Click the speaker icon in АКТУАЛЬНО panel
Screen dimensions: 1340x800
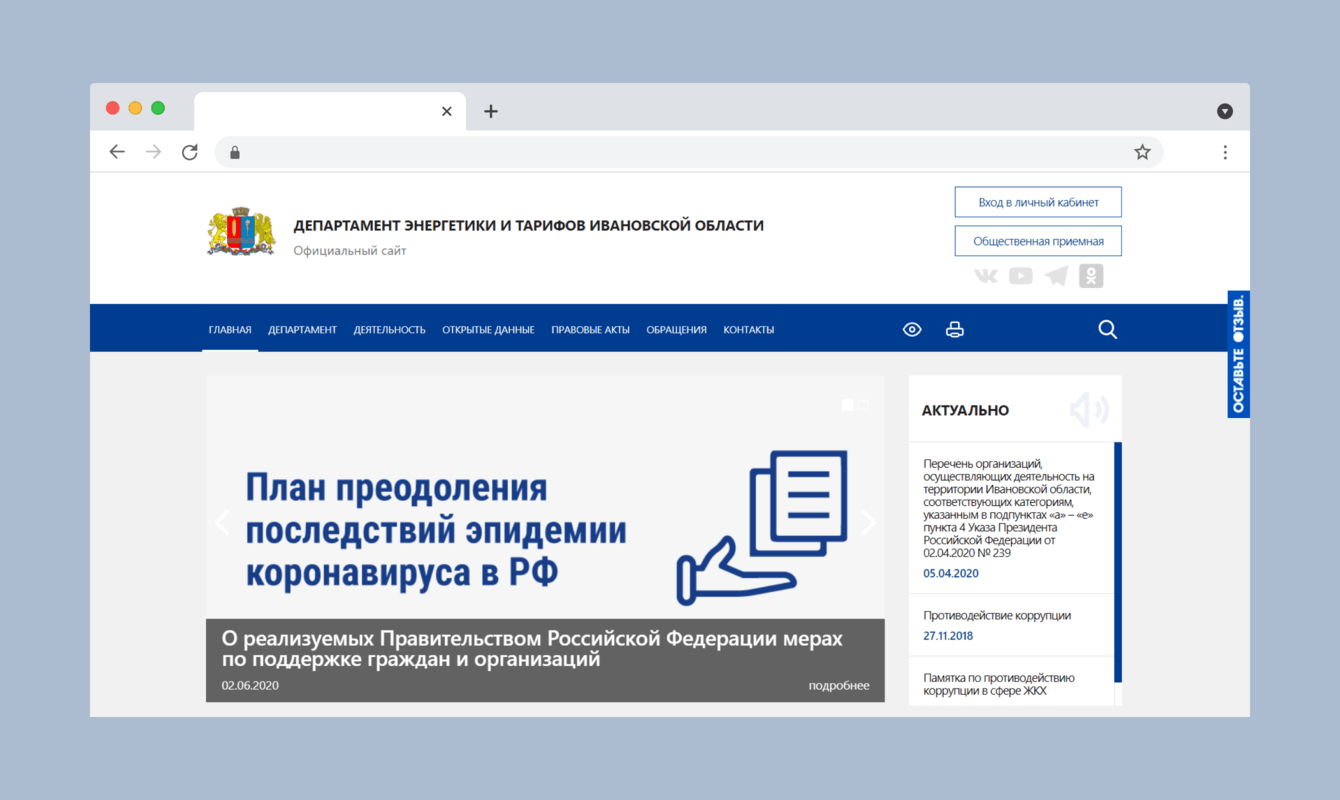[1088, 409]
